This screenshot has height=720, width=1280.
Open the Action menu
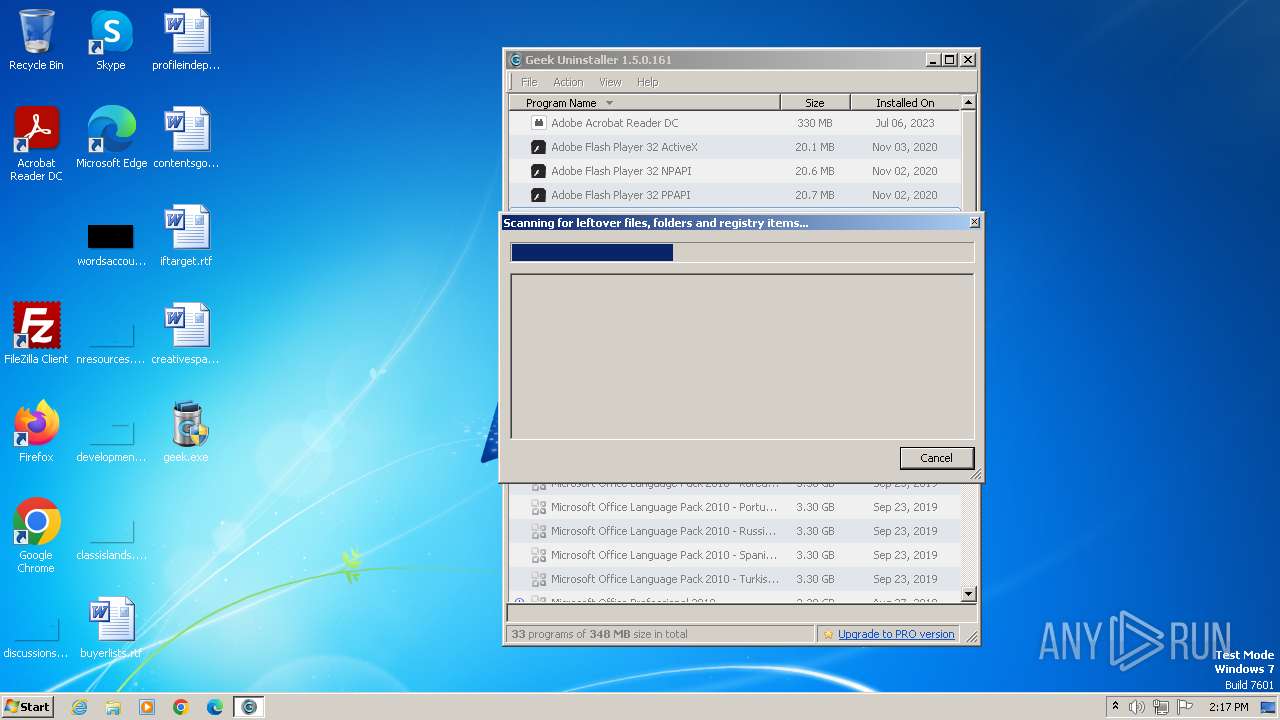pos(568,82)
